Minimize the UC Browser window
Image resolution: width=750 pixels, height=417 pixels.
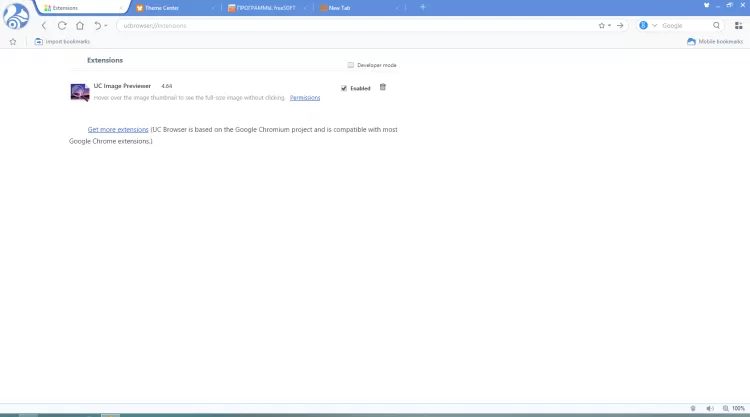[x=718, y=6]
